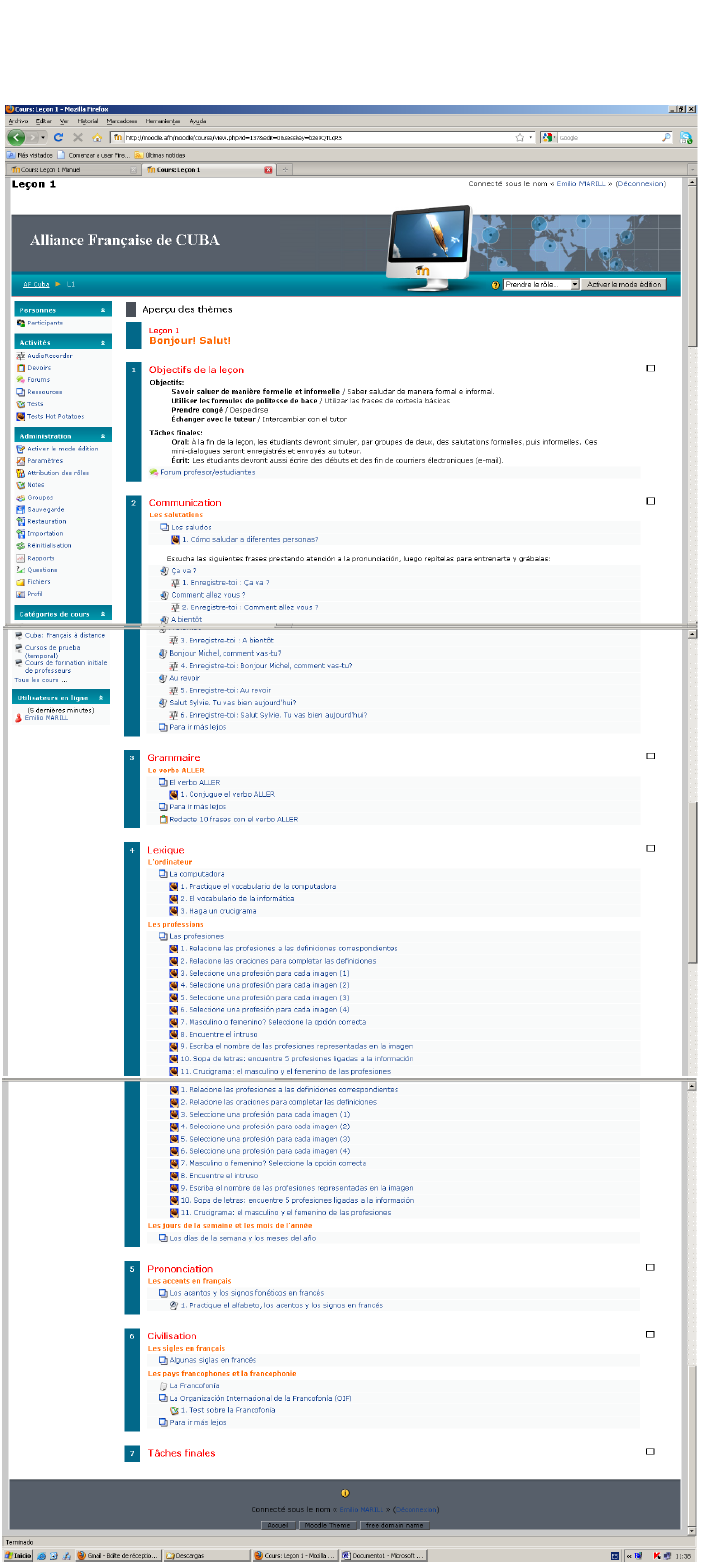The width and height of the screenshot is (702, 1567).
Task: Click the help icon beside role dropdown
Action: [495, 285]
